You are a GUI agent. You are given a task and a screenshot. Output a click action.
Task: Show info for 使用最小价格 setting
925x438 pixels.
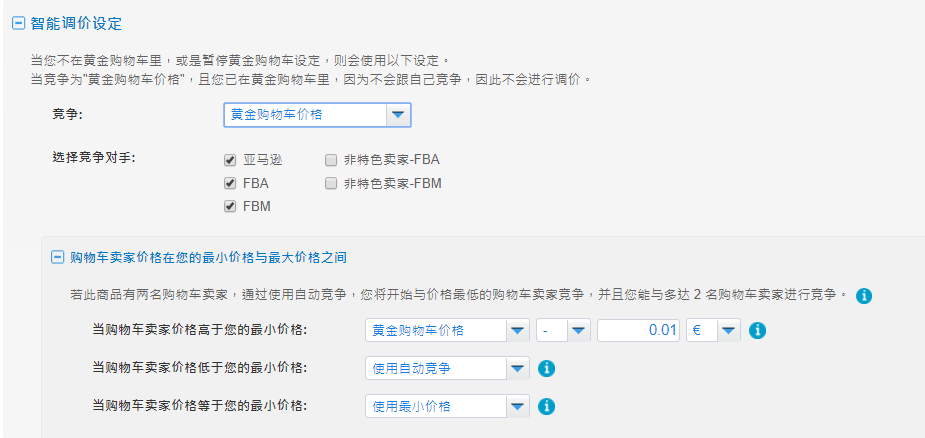click(546, 406)
